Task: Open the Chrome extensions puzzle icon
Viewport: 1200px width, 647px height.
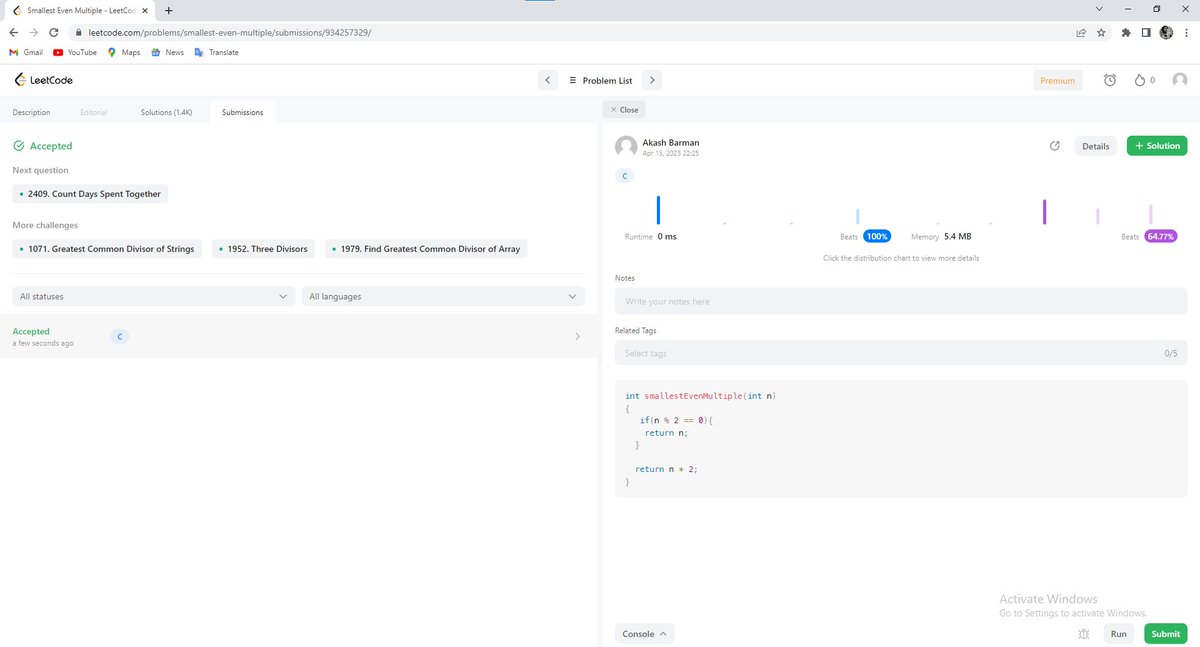Action: 1127,32
